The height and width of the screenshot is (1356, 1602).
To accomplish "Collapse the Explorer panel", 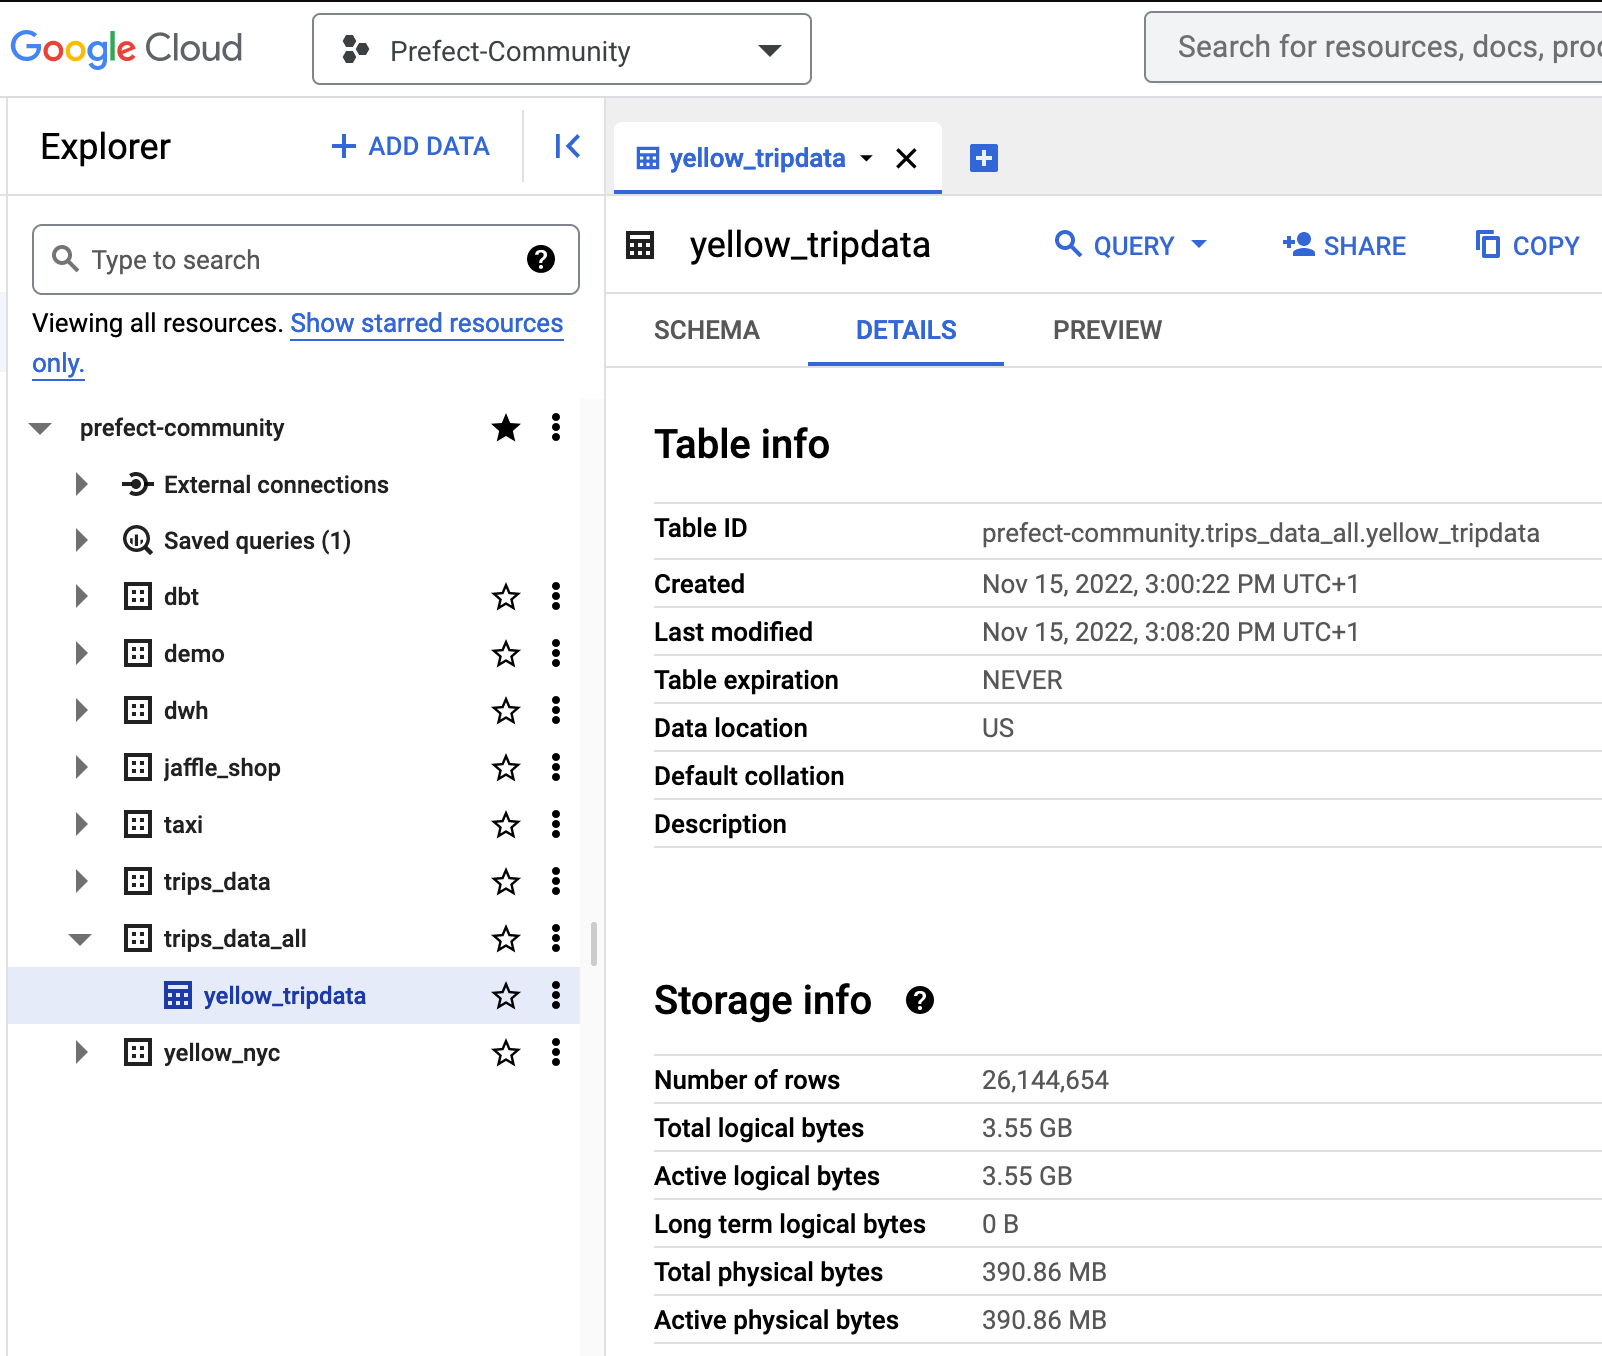I will (567, 147).
